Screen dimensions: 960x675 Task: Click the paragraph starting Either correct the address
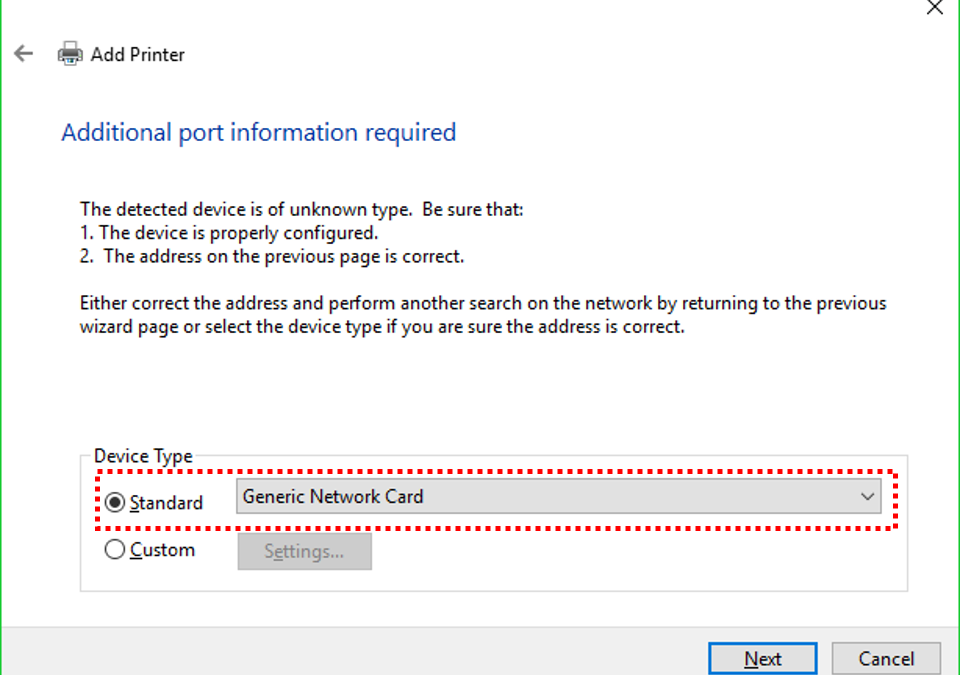pyautogui.click(x=483, y=315)
